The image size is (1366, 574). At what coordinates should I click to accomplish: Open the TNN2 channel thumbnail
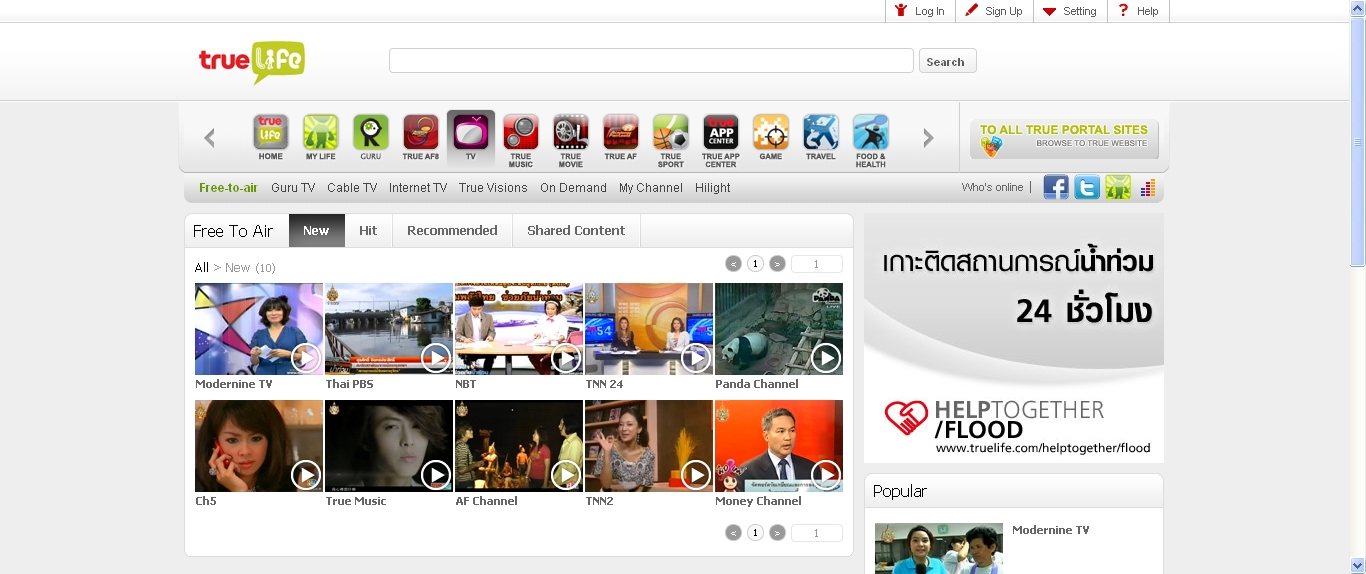pyautogui.click(x=649, y=446)
